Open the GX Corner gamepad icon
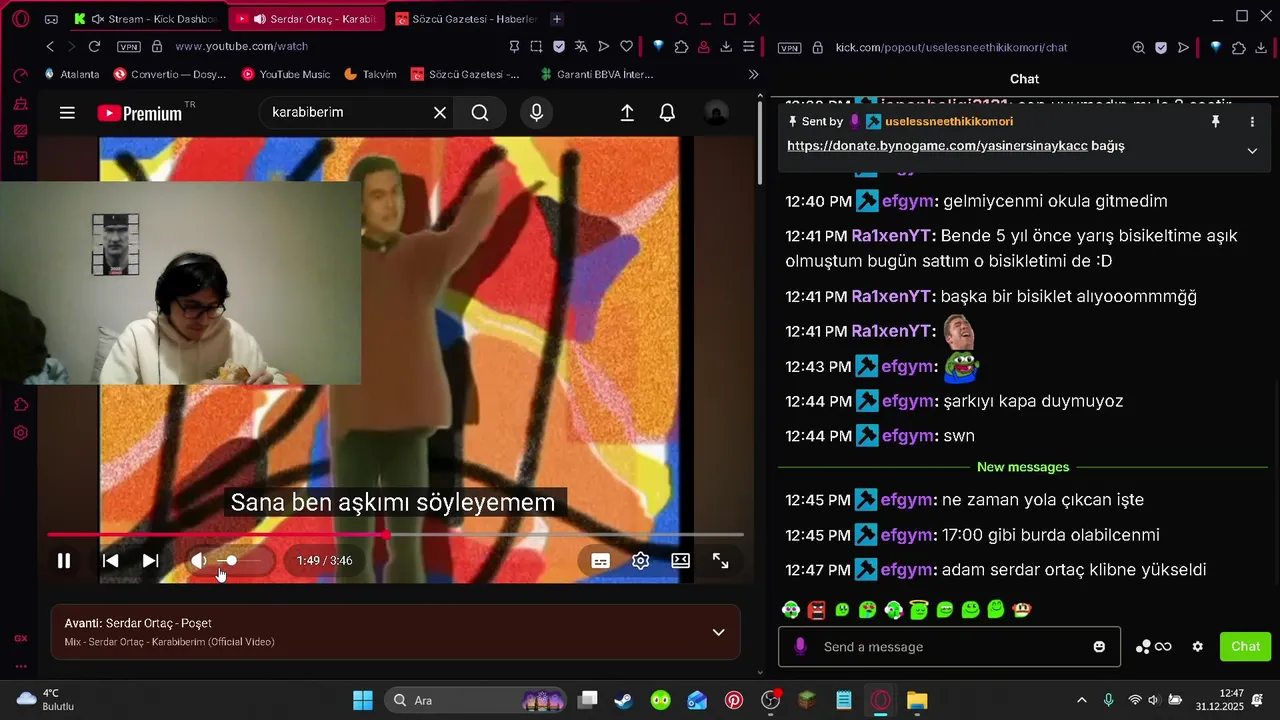1280x720 pixels. pyautogui.click(x=51, y=19)
